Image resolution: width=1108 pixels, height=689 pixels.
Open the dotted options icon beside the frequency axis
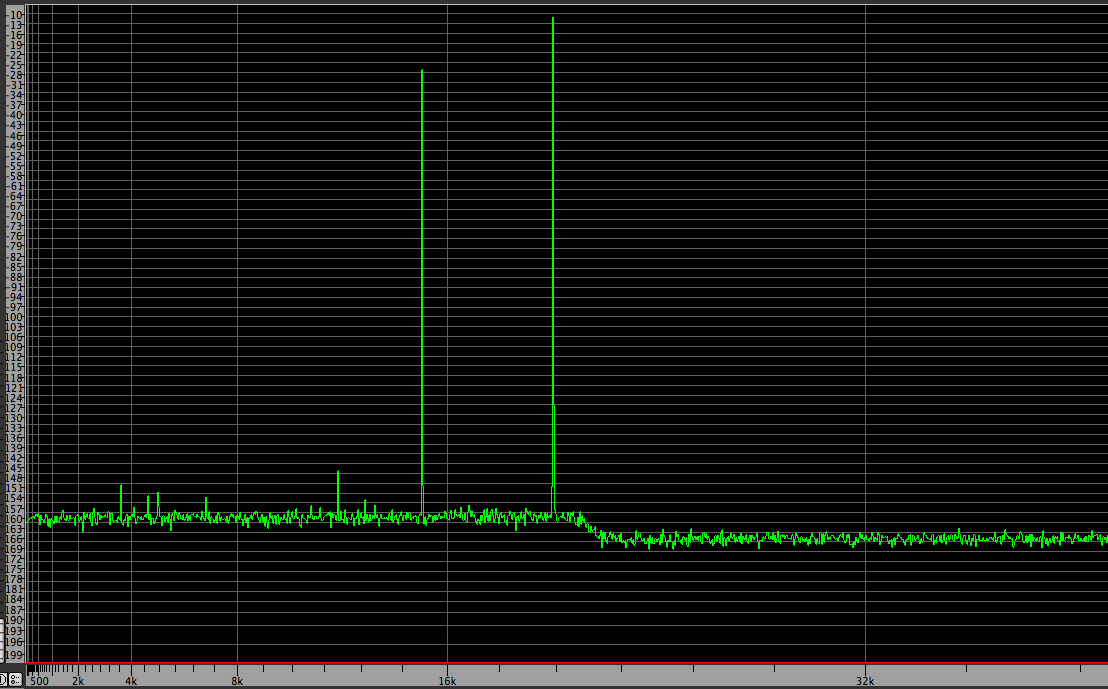click(15, 680)
